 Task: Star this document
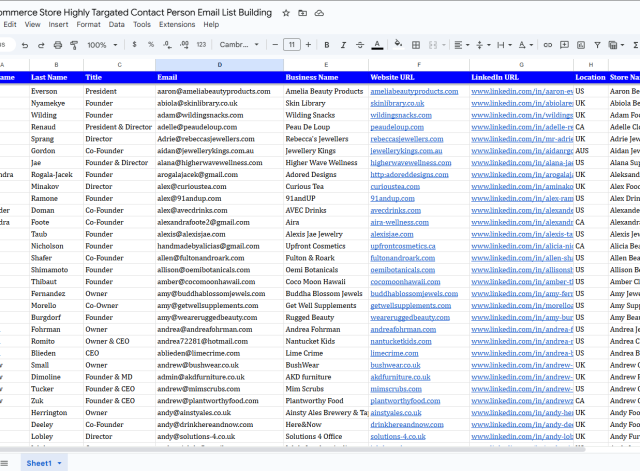click(x=286, y=13)
